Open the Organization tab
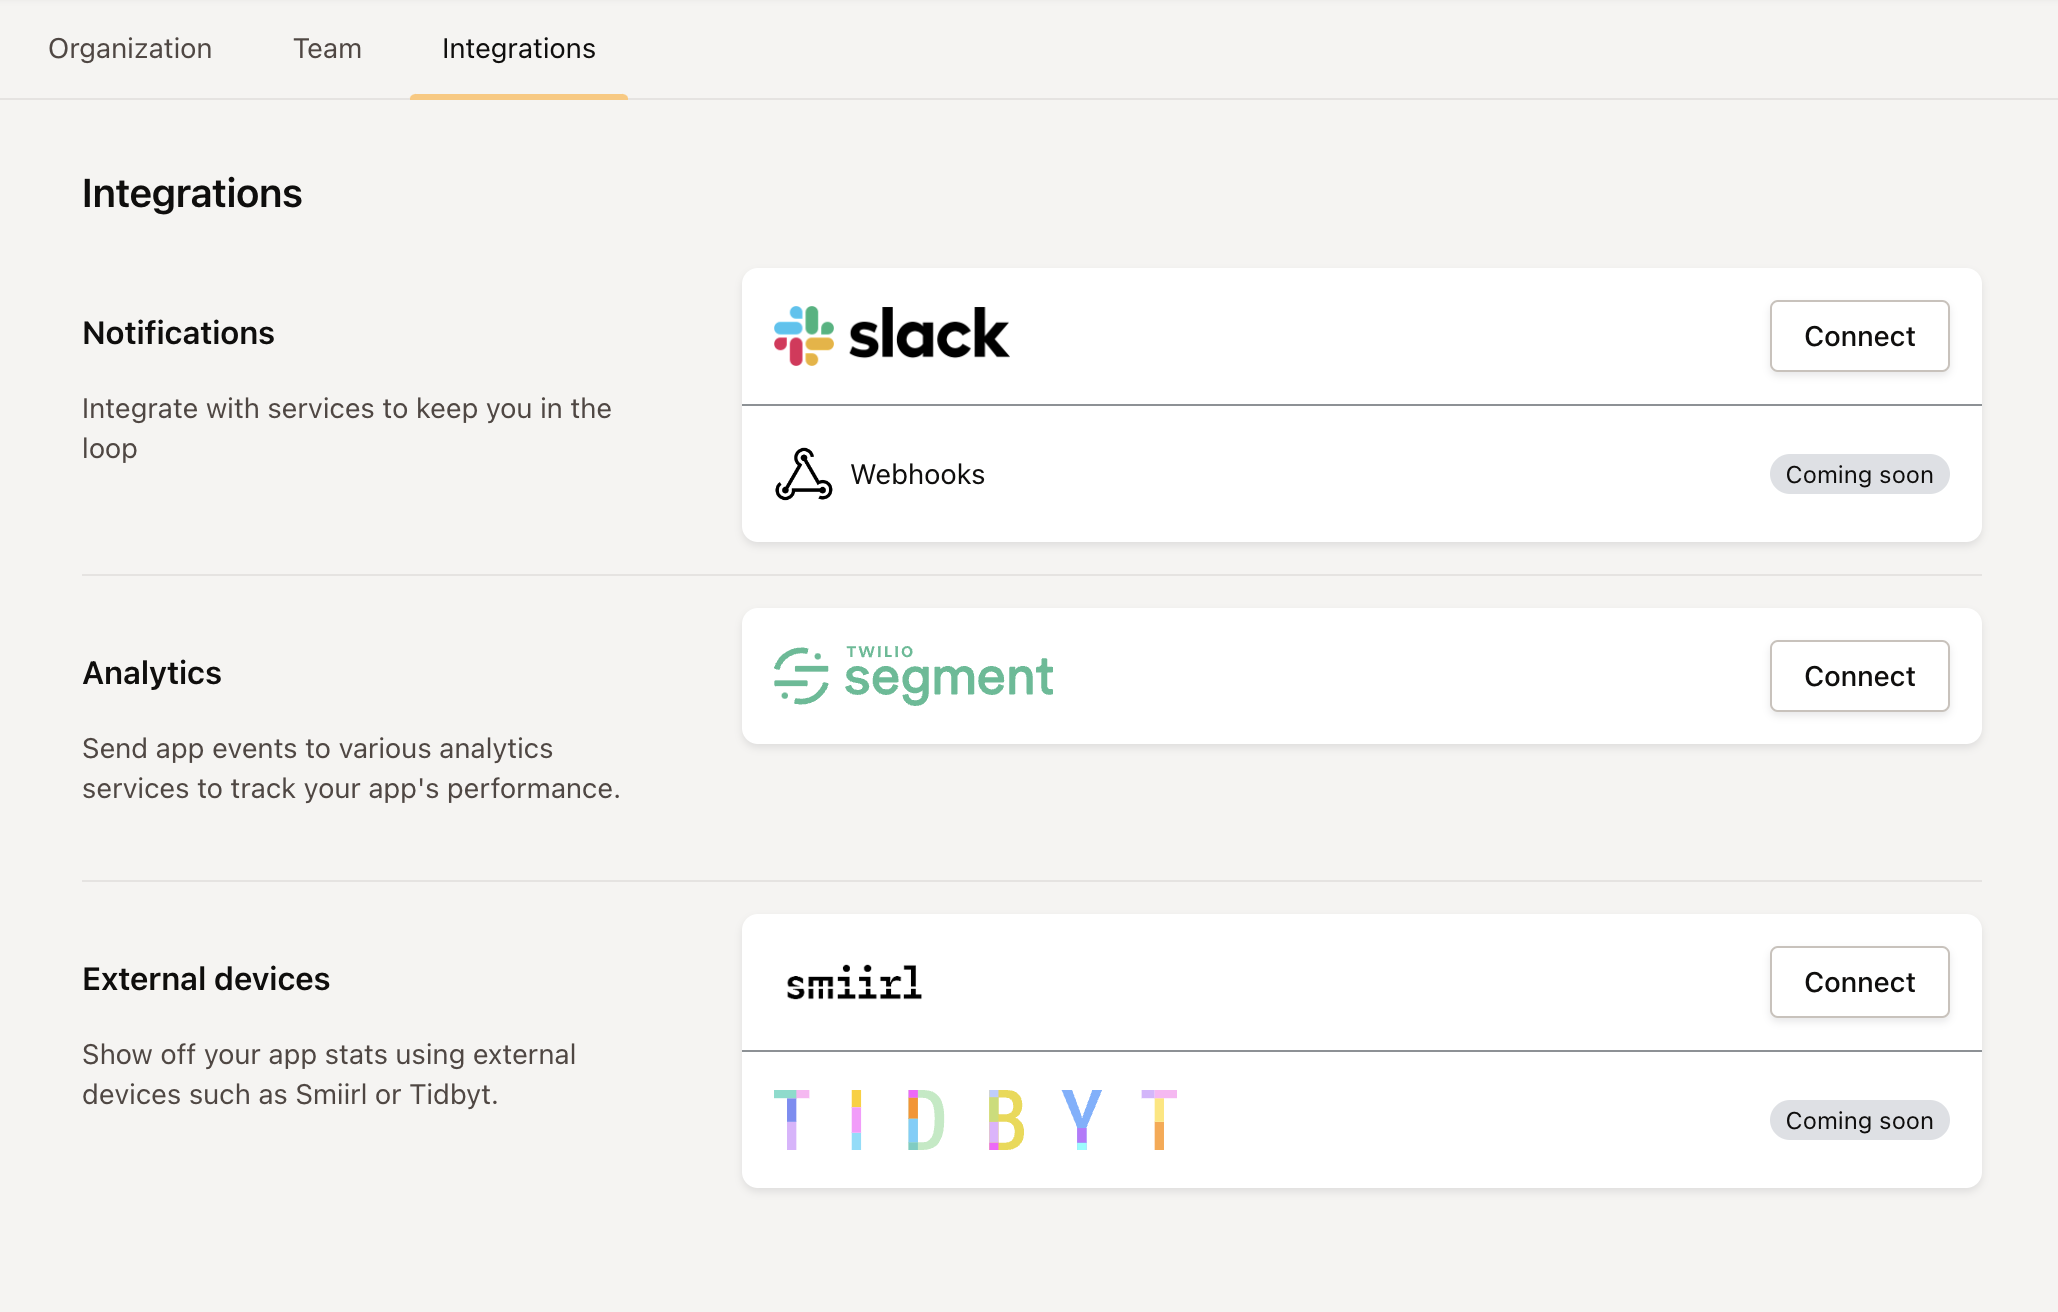2058x1312 pixels. 130,49
